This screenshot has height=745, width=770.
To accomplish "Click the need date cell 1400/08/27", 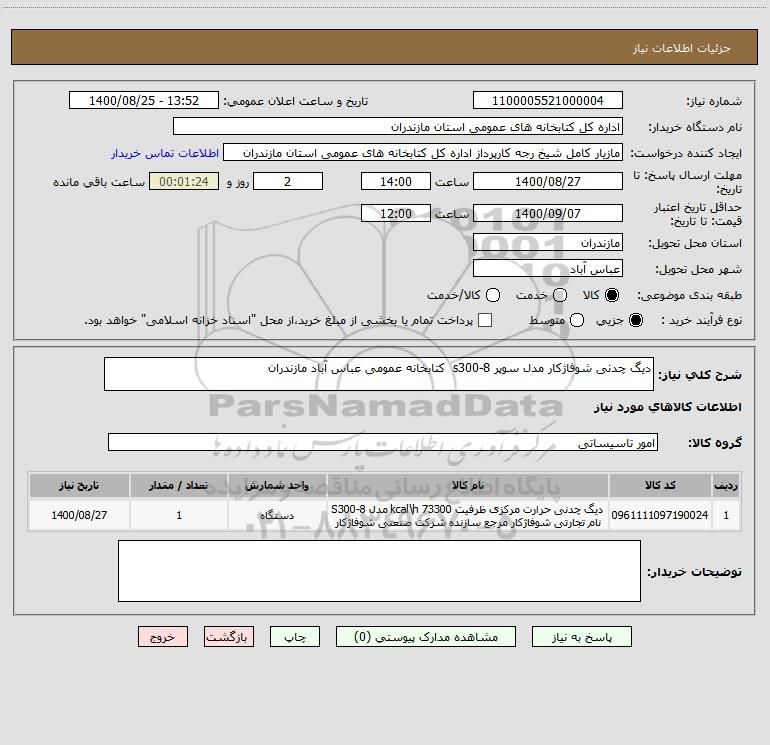I will click(79, 515).
